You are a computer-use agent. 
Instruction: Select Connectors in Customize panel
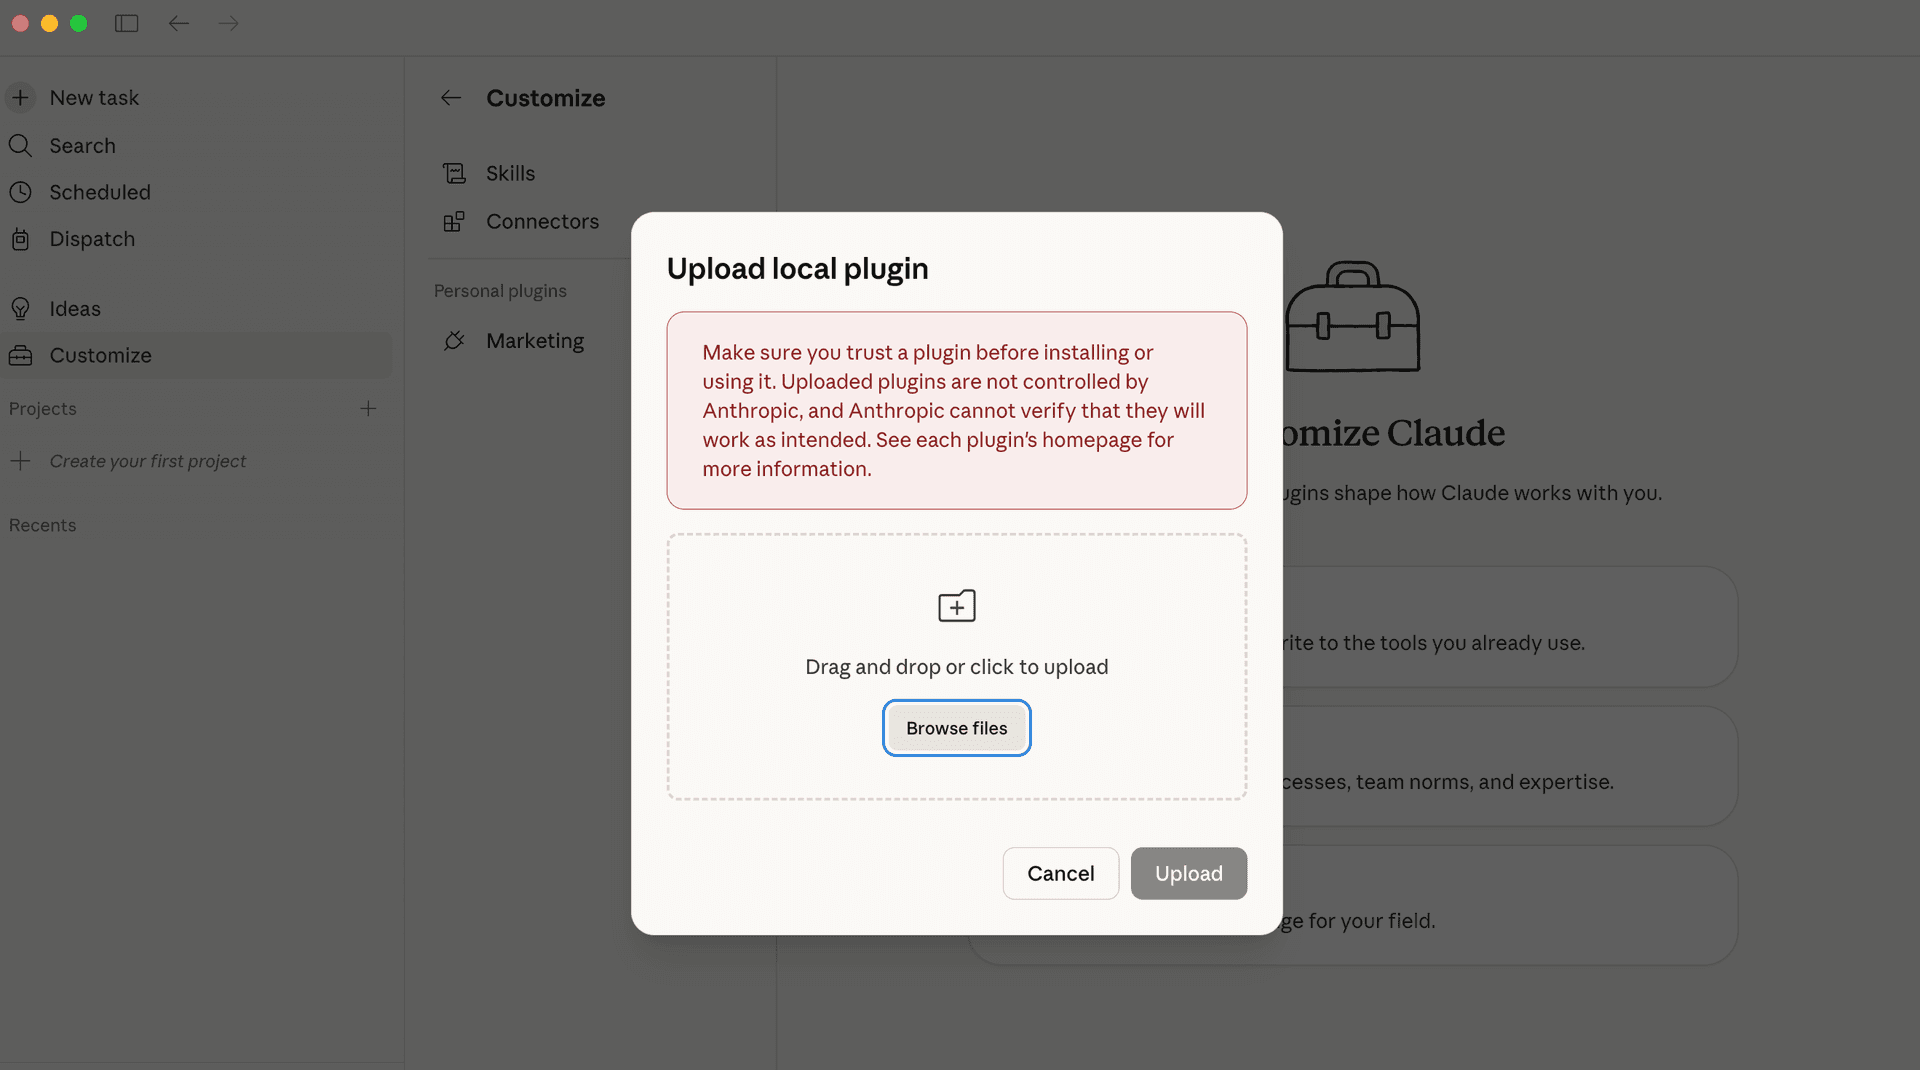(542, 221)
